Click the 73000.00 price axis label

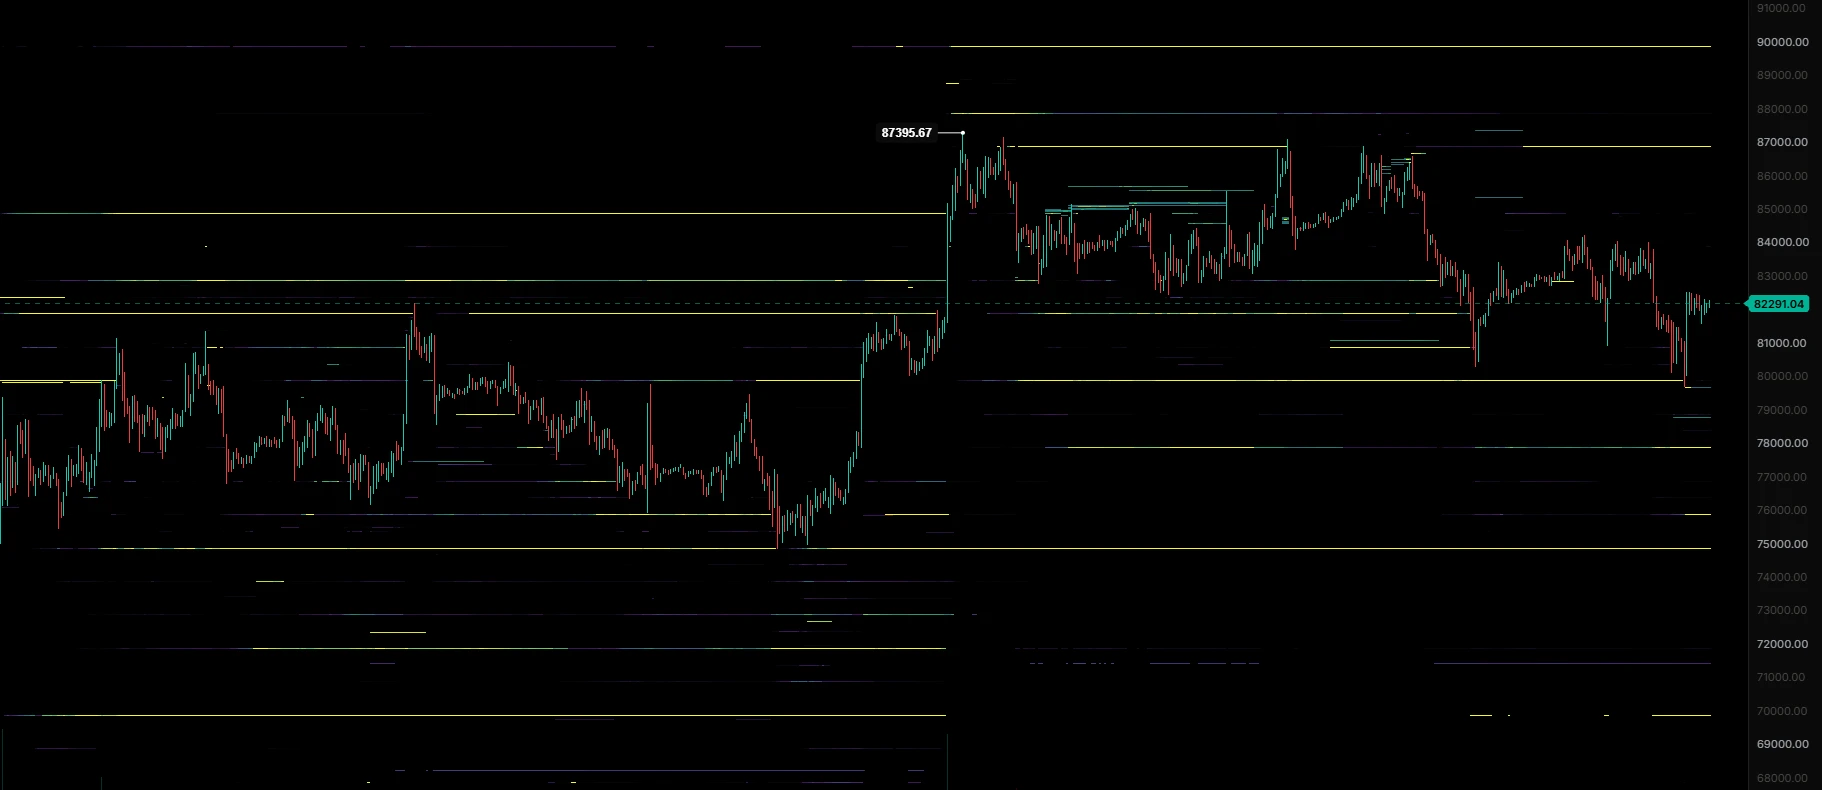click(x=1782, y=610)
